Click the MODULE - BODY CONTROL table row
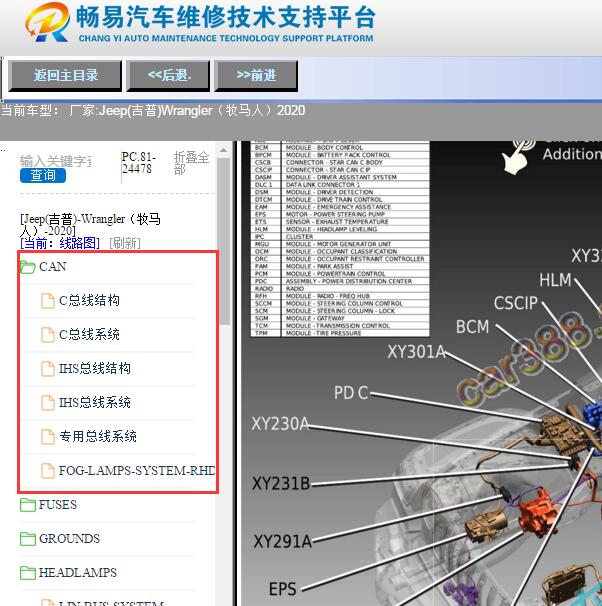 [x=340, y=148]
